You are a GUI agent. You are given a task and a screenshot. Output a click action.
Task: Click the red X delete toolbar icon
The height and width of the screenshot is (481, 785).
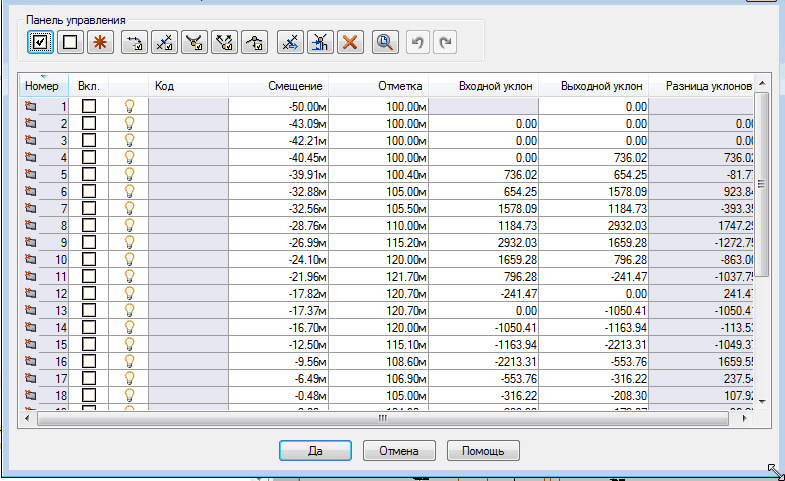pyautogui.click(x=349, y=42)
